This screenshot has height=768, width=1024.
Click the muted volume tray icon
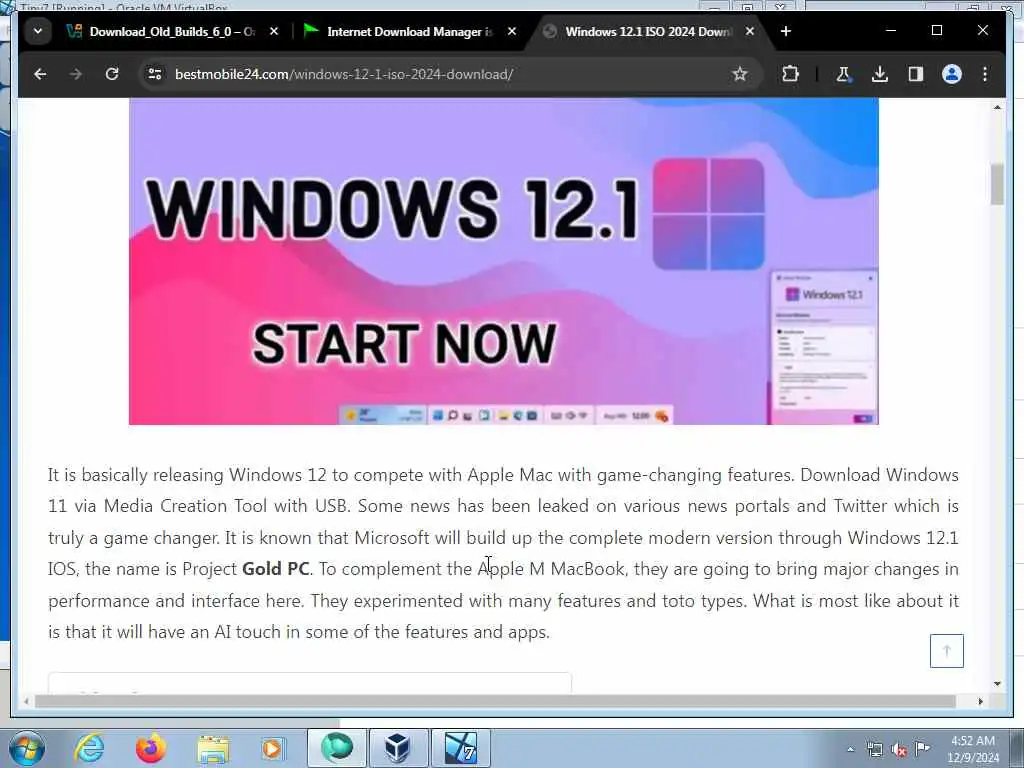point(899,750)
